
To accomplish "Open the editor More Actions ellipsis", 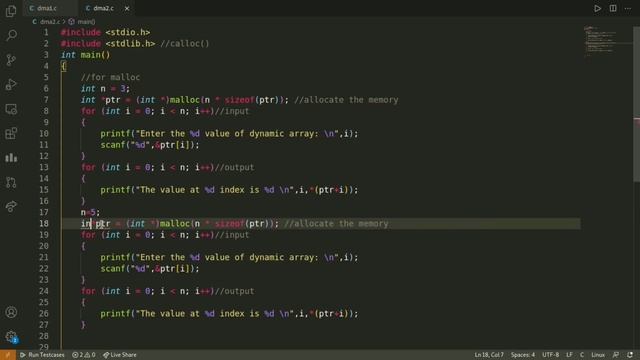I will click(x=628, y=8).
